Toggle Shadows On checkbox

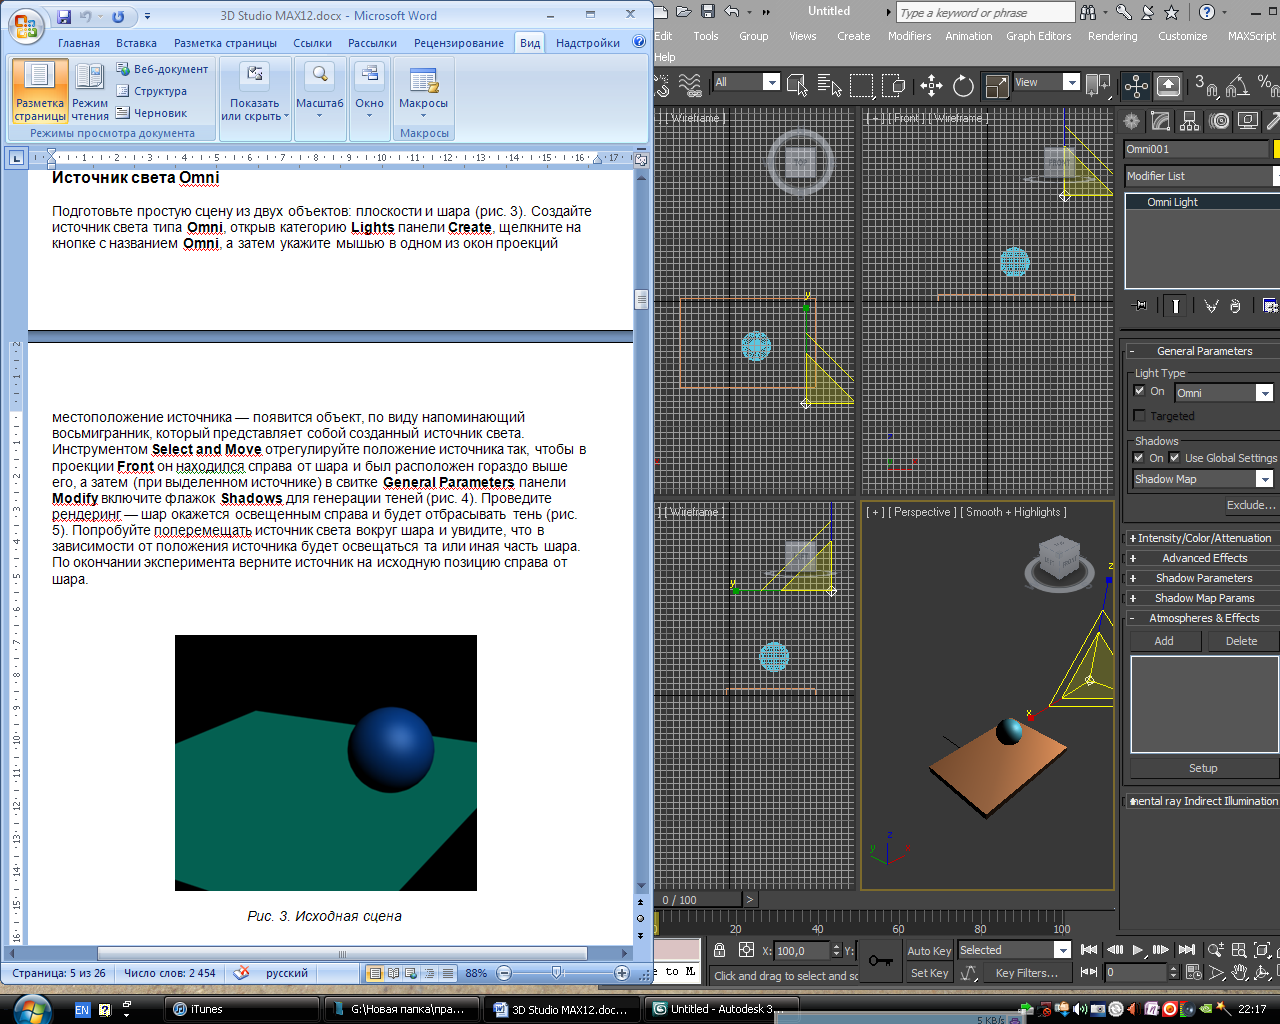tap(1139, 458)
